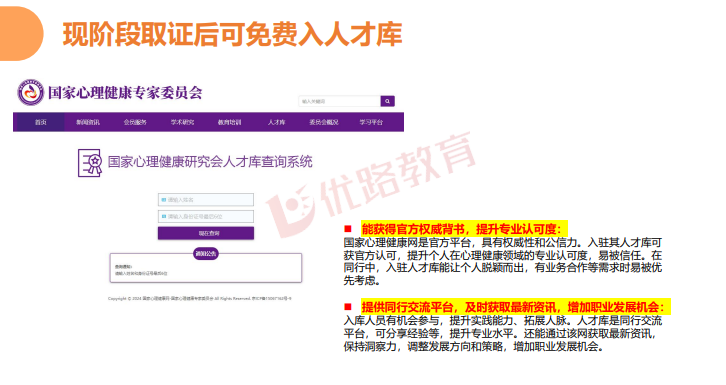Viewport: 726px width, 385px height.
Task: Click the 请输入姓名 name field
Action: [x=206, y=200]
